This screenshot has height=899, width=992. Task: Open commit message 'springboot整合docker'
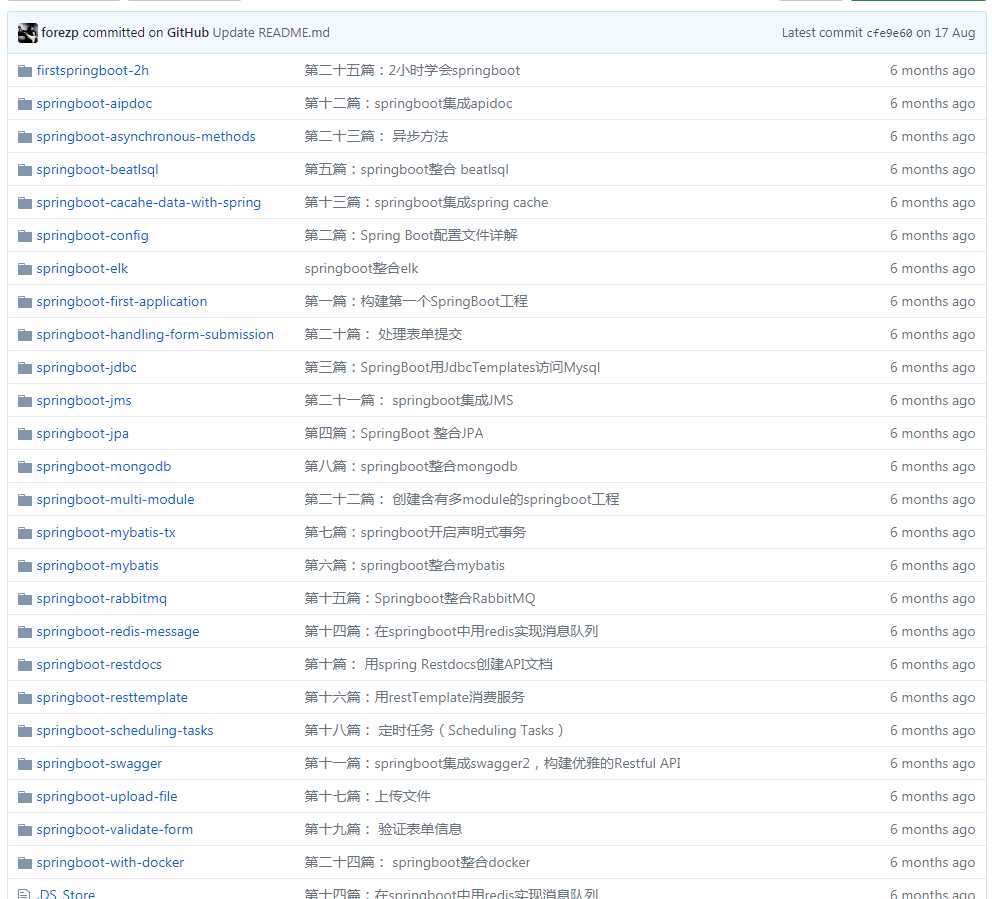[x=417, y=863]
